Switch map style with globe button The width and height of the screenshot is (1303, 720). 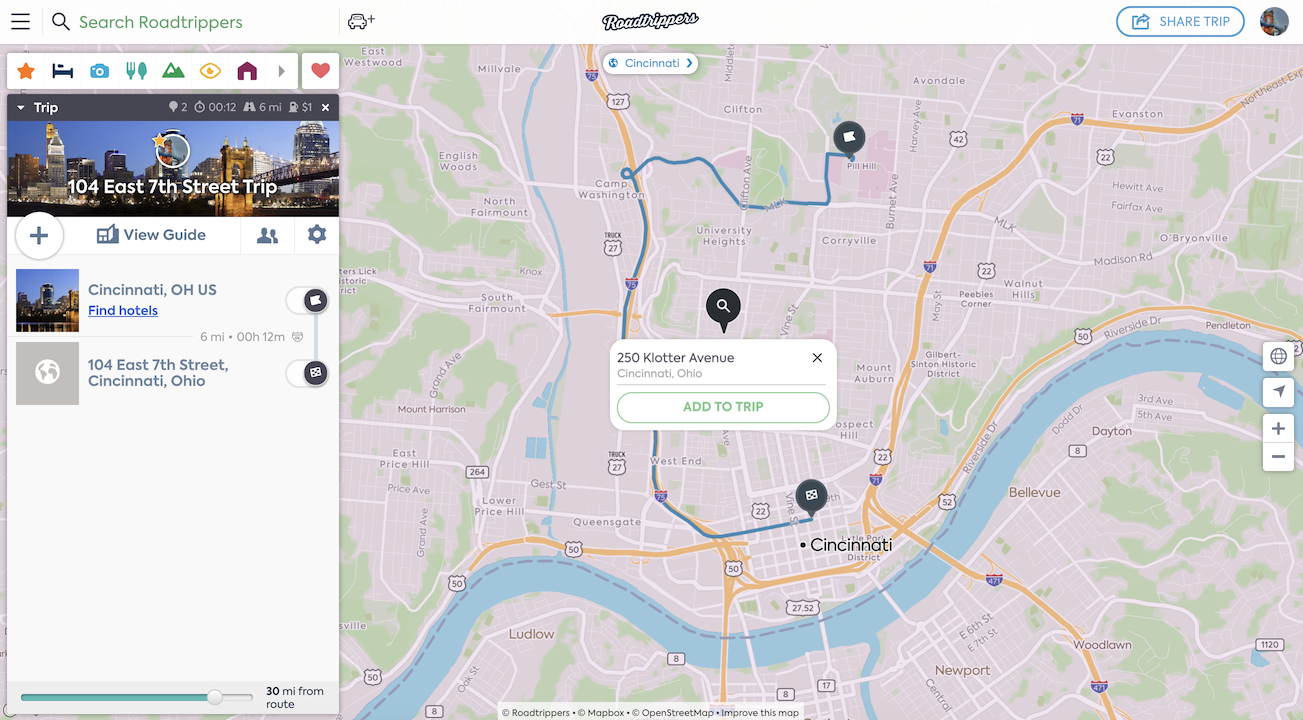(1278, 356)
